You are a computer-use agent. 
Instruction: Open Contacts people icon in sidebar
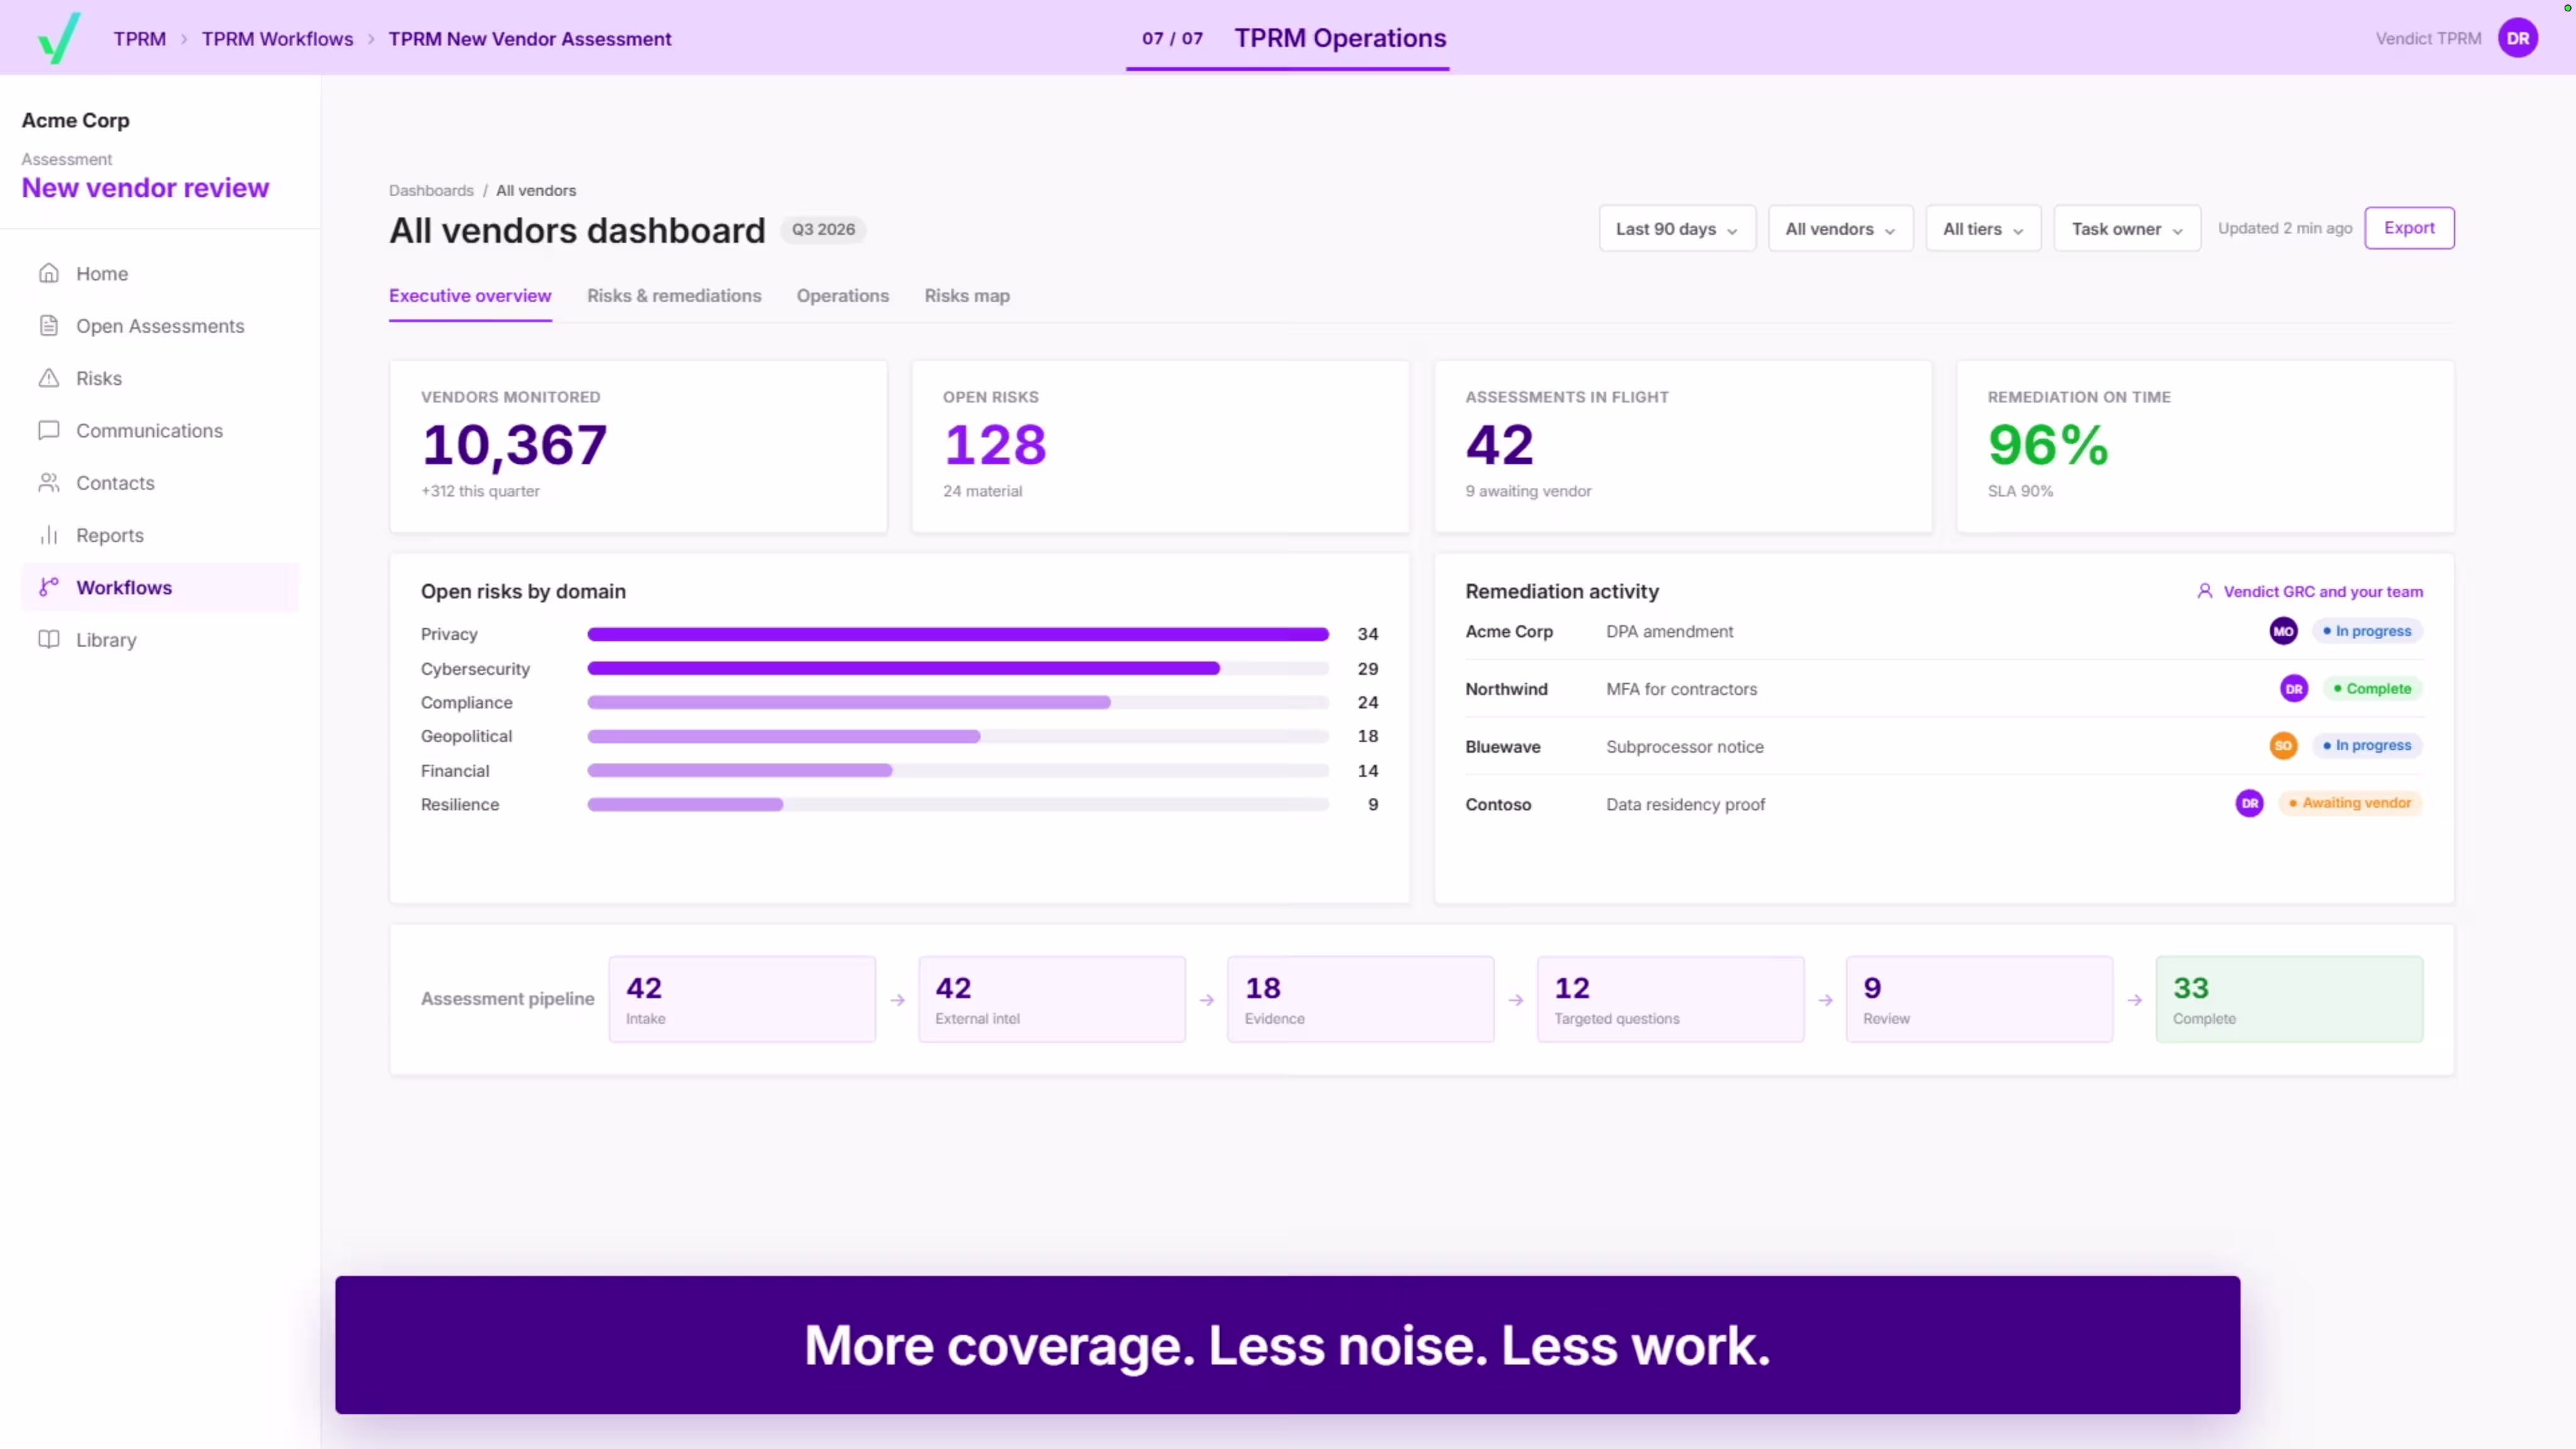coord(49,482)
